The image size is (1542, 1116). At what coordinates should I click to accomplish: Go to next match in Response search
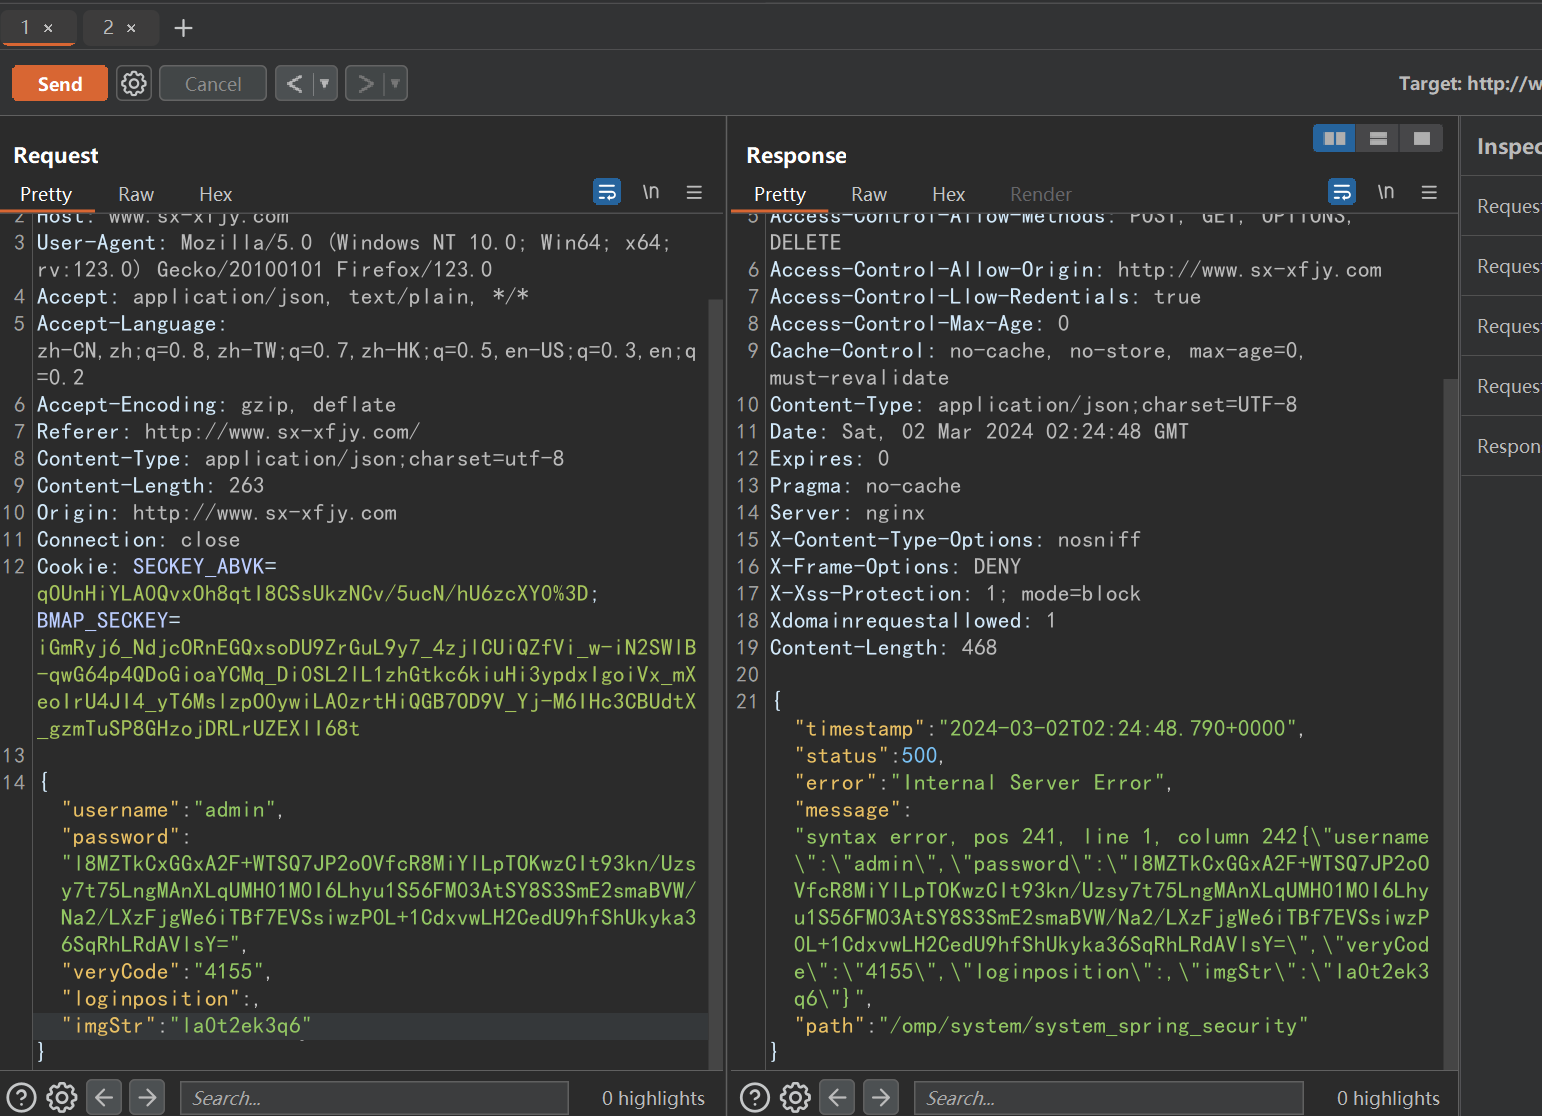(881, 1097)
